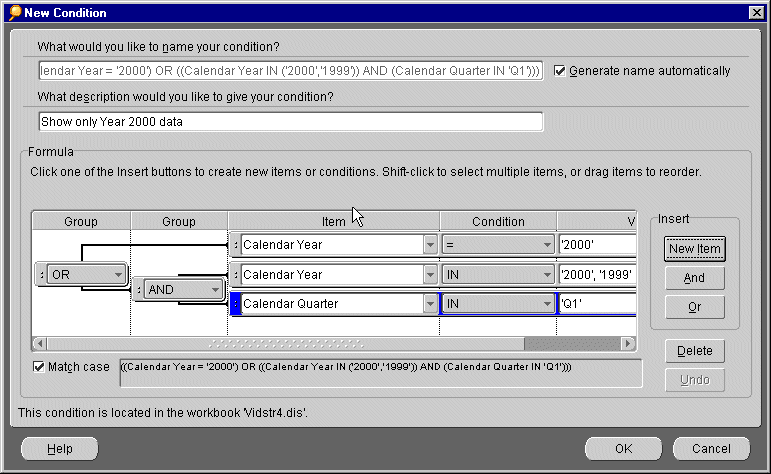Toggle the Match case checkbox

click(x=39, y=367)
